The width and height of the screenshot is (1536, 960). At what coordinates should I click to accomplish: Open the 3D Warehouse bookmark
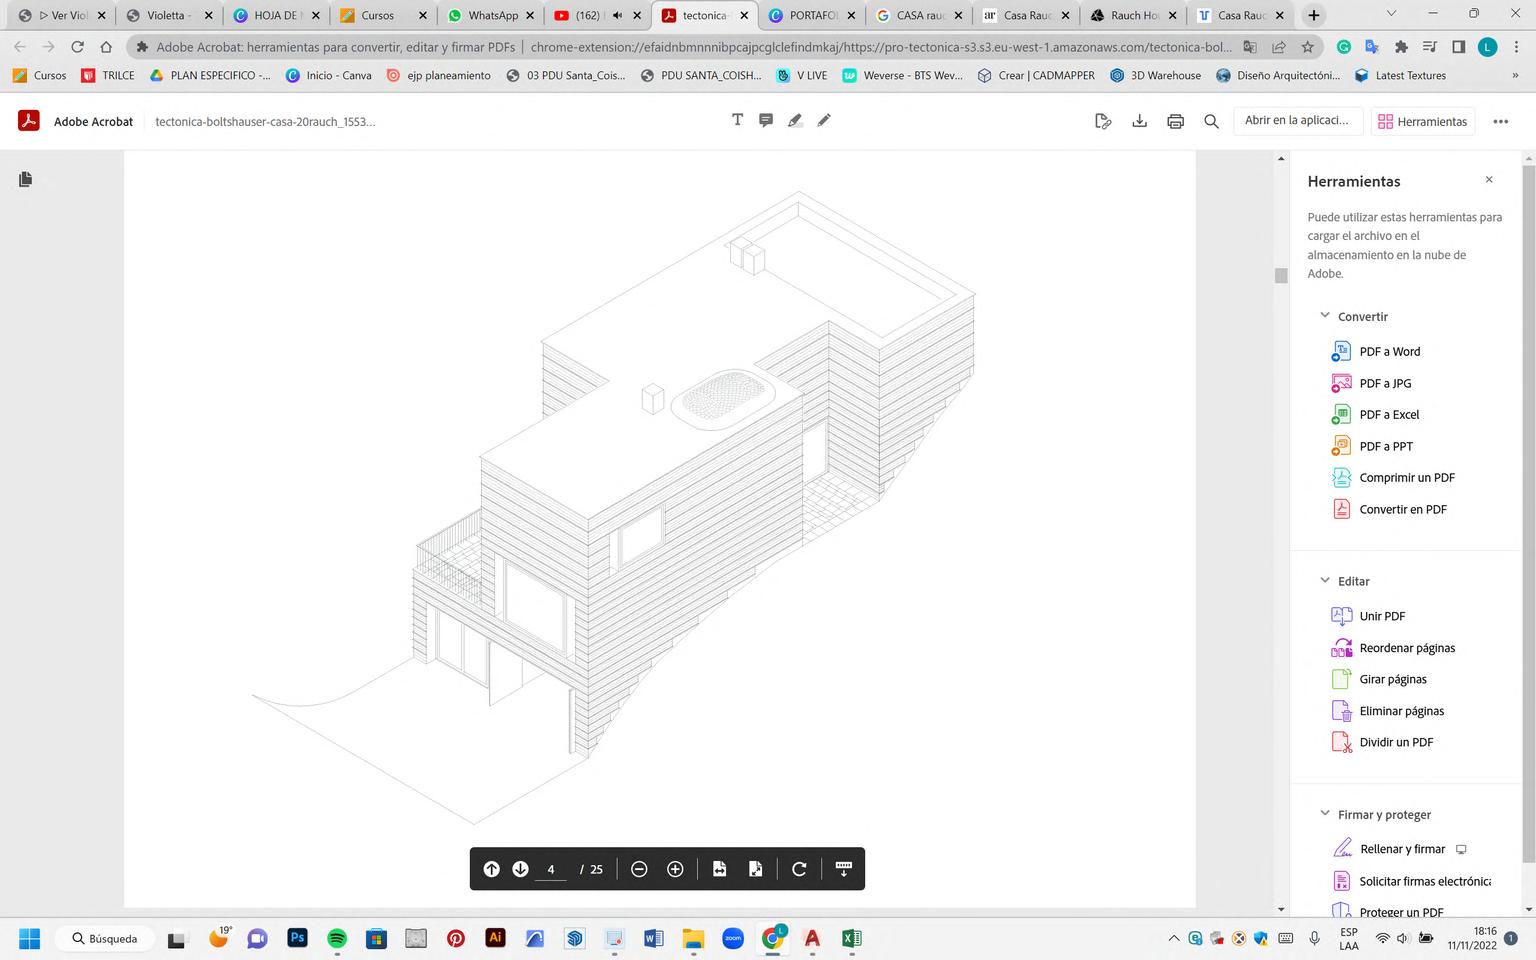click(1155, 75)
